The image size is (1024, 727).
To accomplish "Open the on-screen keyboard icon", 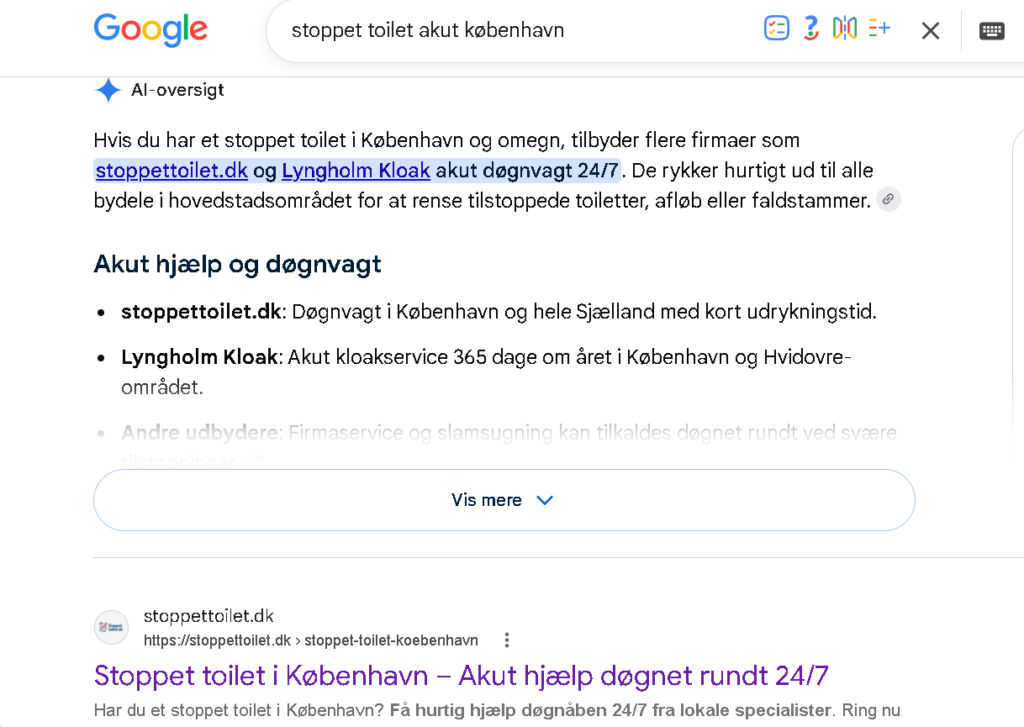I will pyautogui.click(x=991, y=31).
